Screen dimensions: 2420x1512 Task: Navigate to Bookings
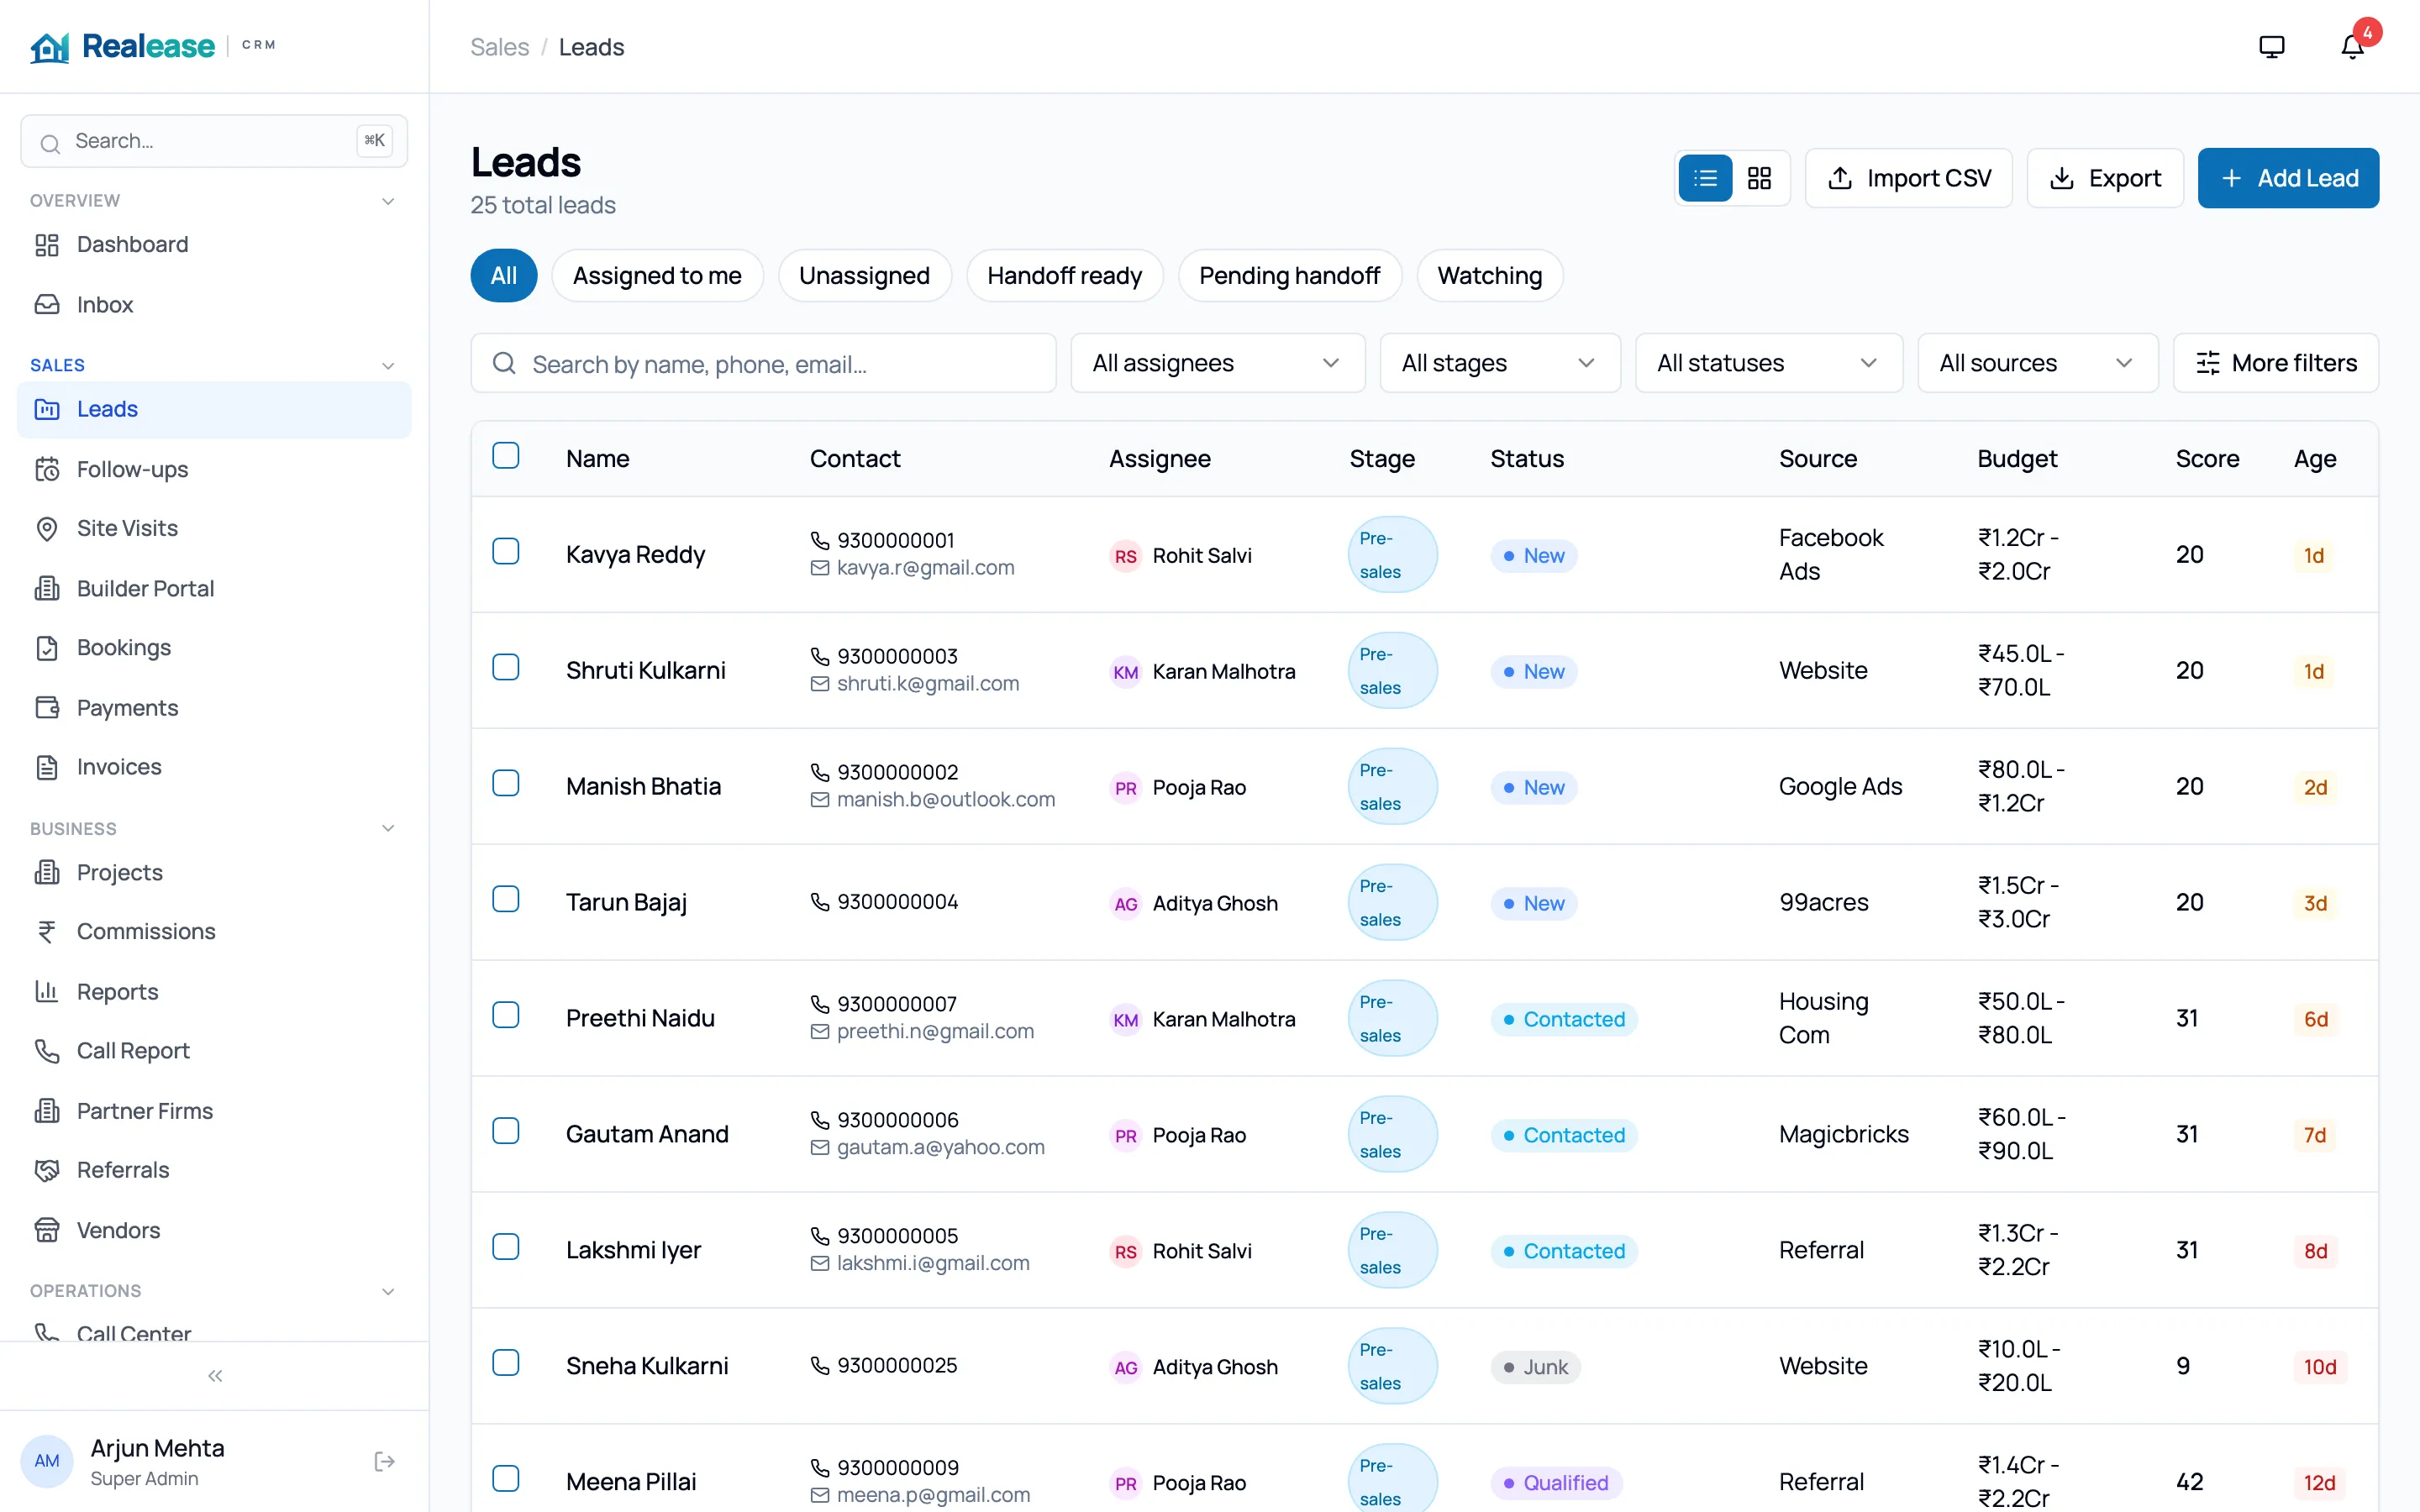point(214,648)
